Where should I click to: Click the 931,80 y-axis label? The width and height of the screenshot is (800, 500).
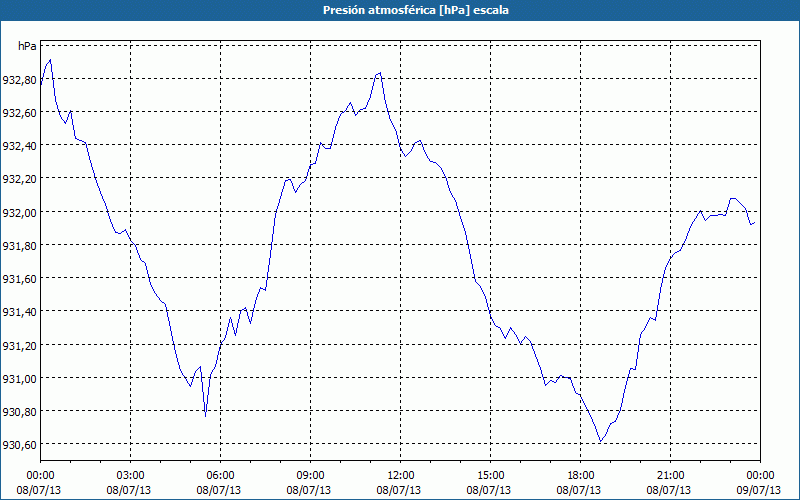(x=19, y=245)
